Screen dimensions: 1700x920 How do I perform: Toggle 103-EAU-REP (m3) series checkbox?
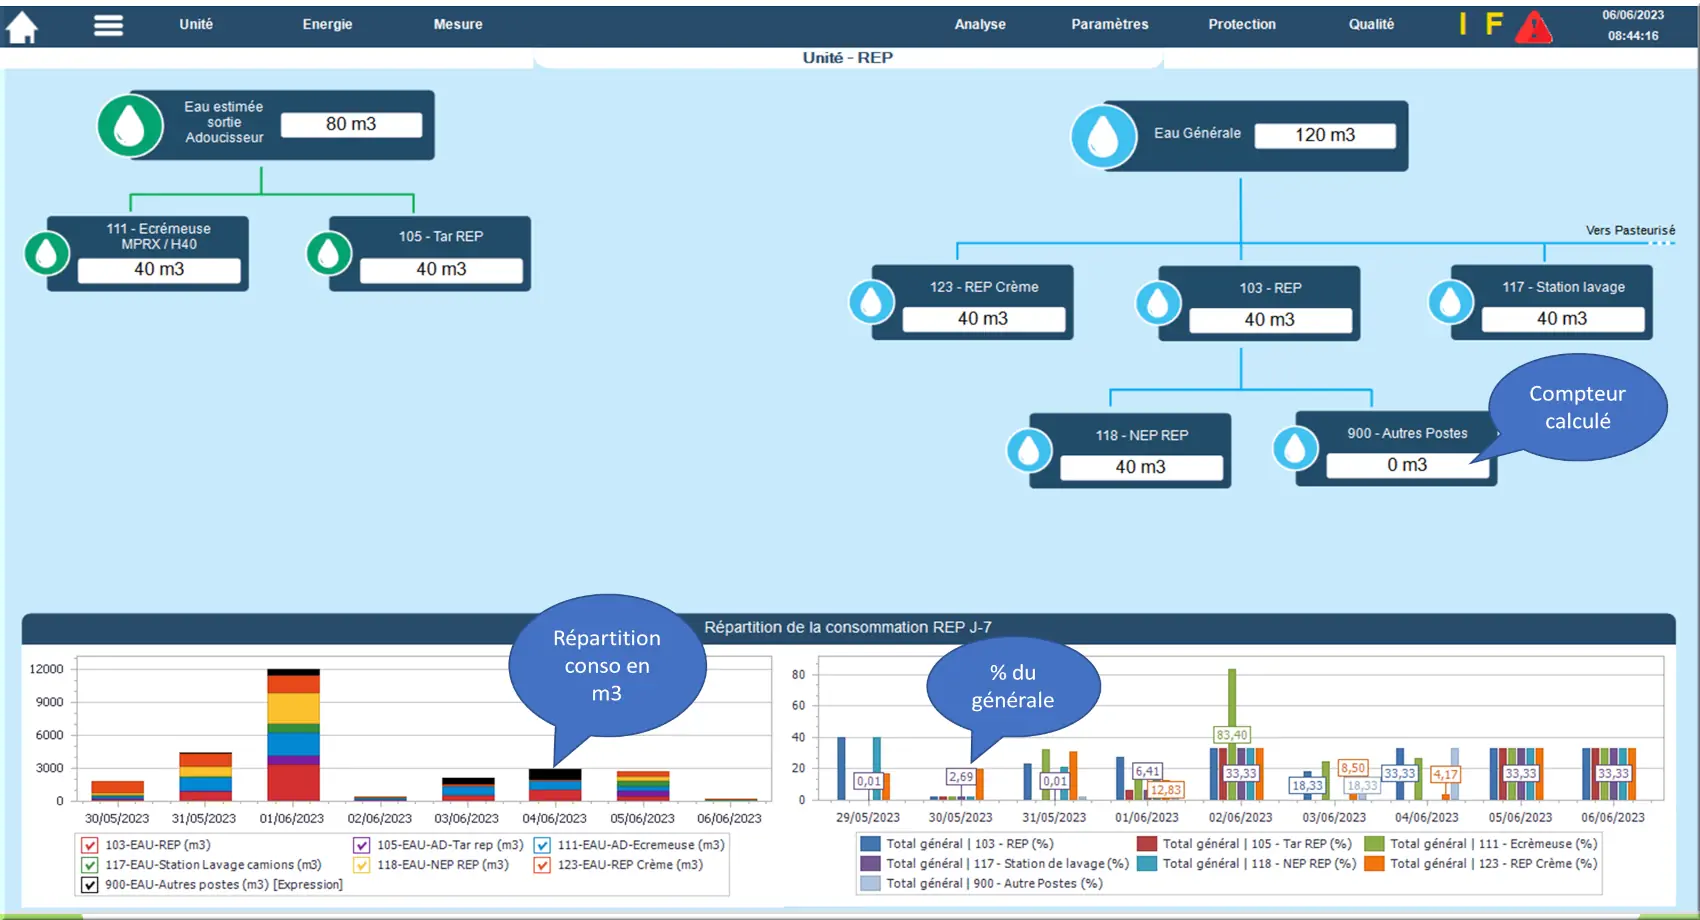(x=89, y=845)
